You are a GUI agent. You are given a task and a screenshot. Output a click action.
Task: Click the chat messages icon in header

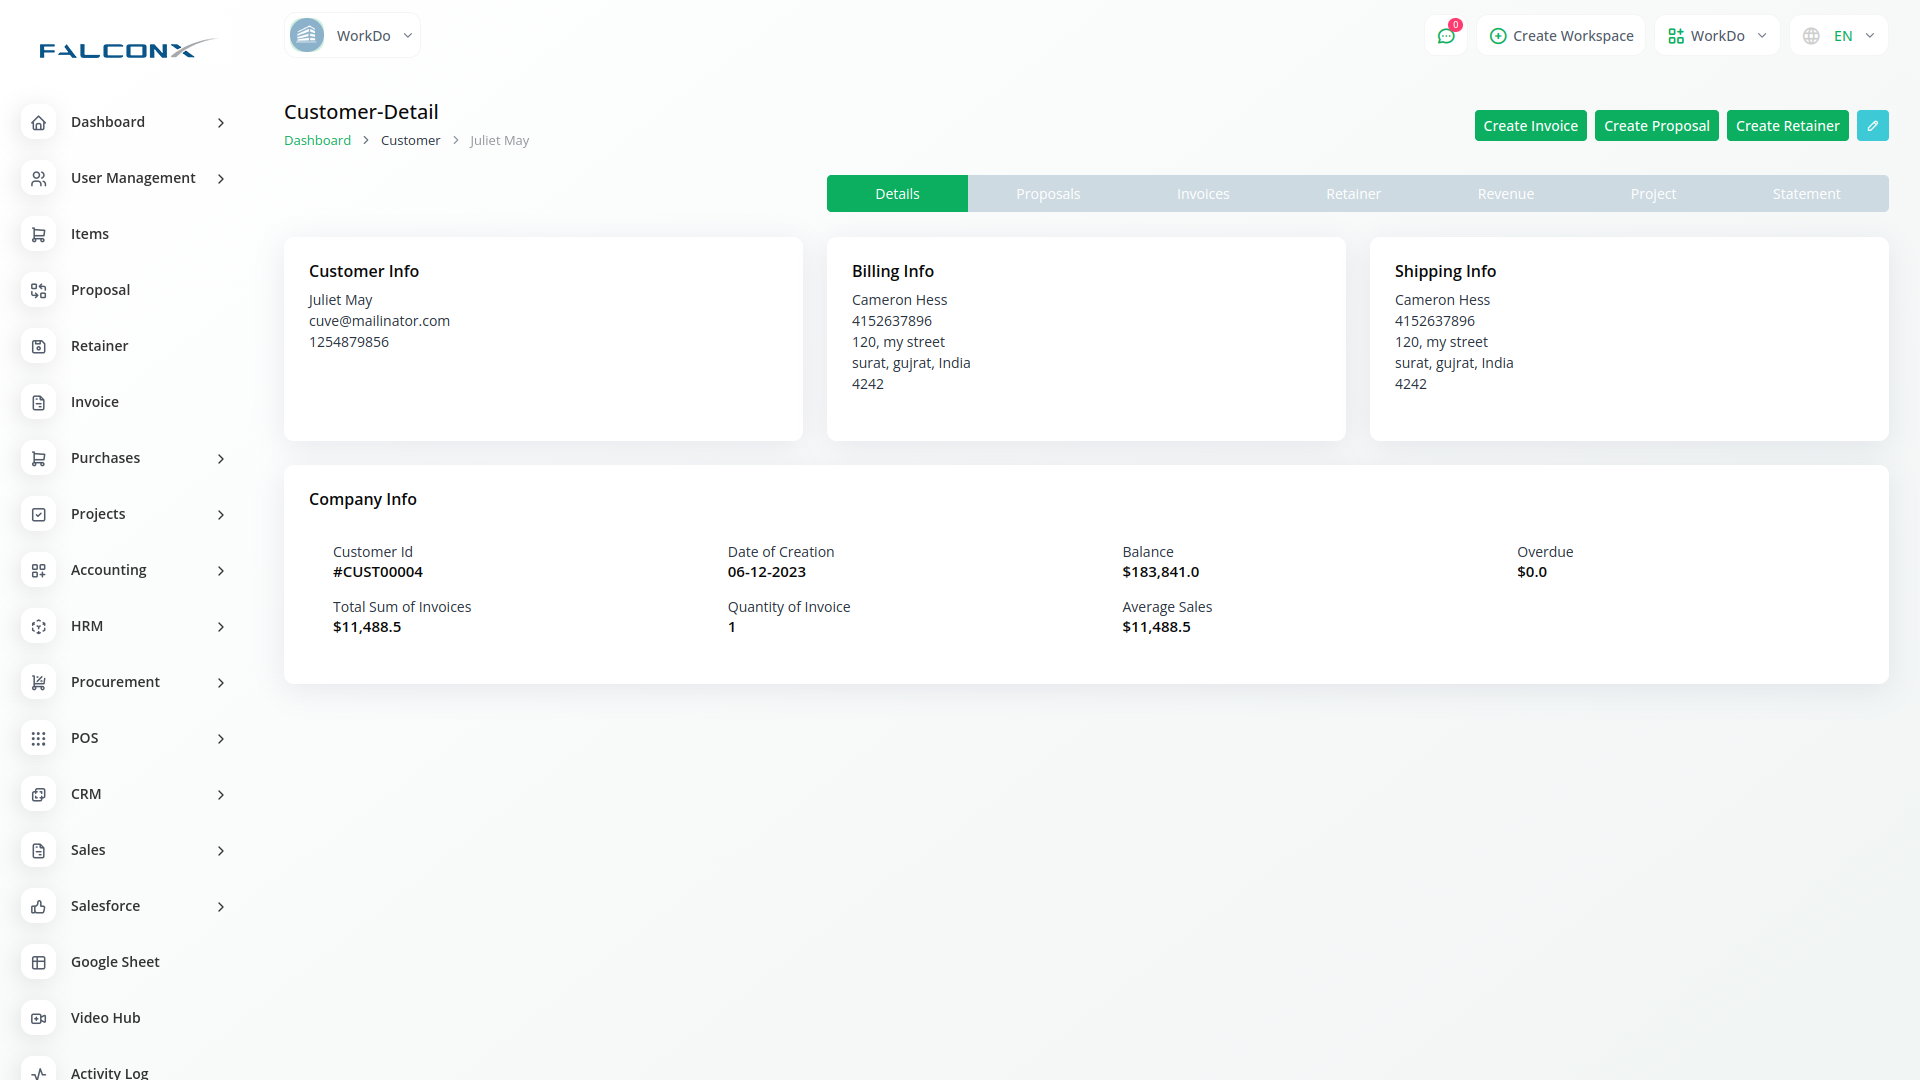(1446, 36)
